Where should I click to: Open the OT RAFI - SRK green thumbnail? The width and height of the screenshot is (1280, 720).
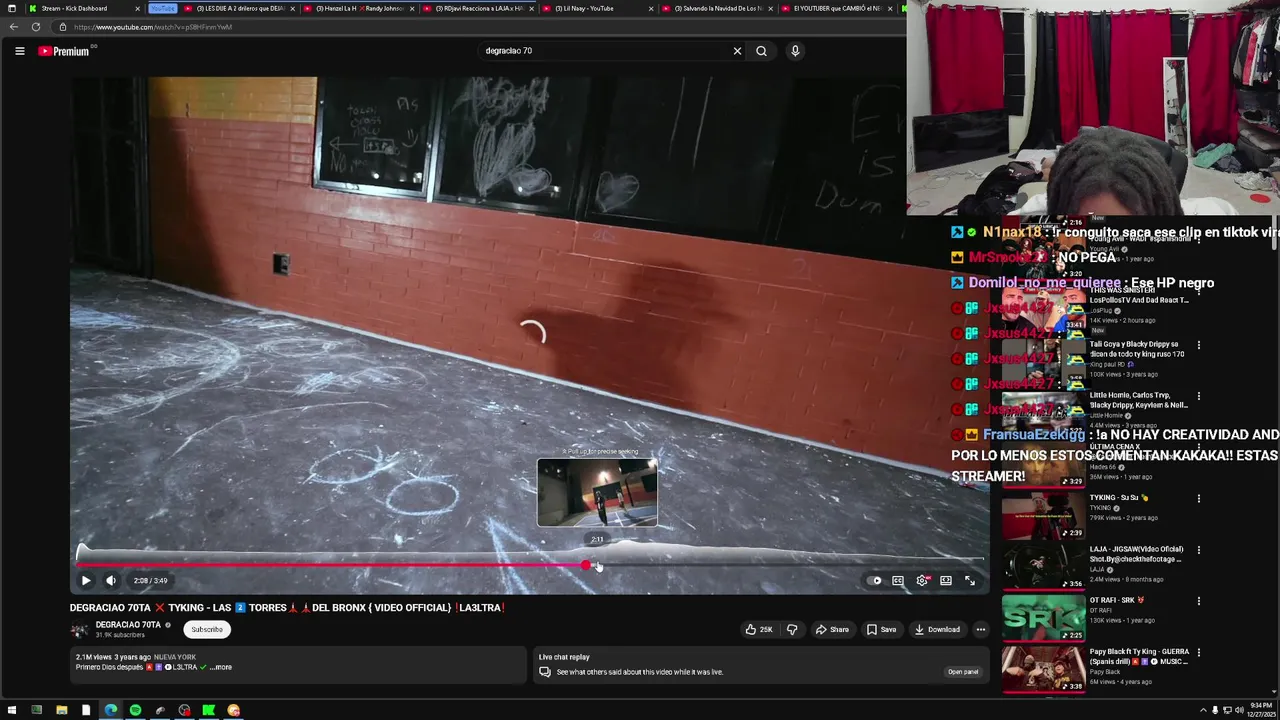pyautogui.click(x=1043, y=618)
